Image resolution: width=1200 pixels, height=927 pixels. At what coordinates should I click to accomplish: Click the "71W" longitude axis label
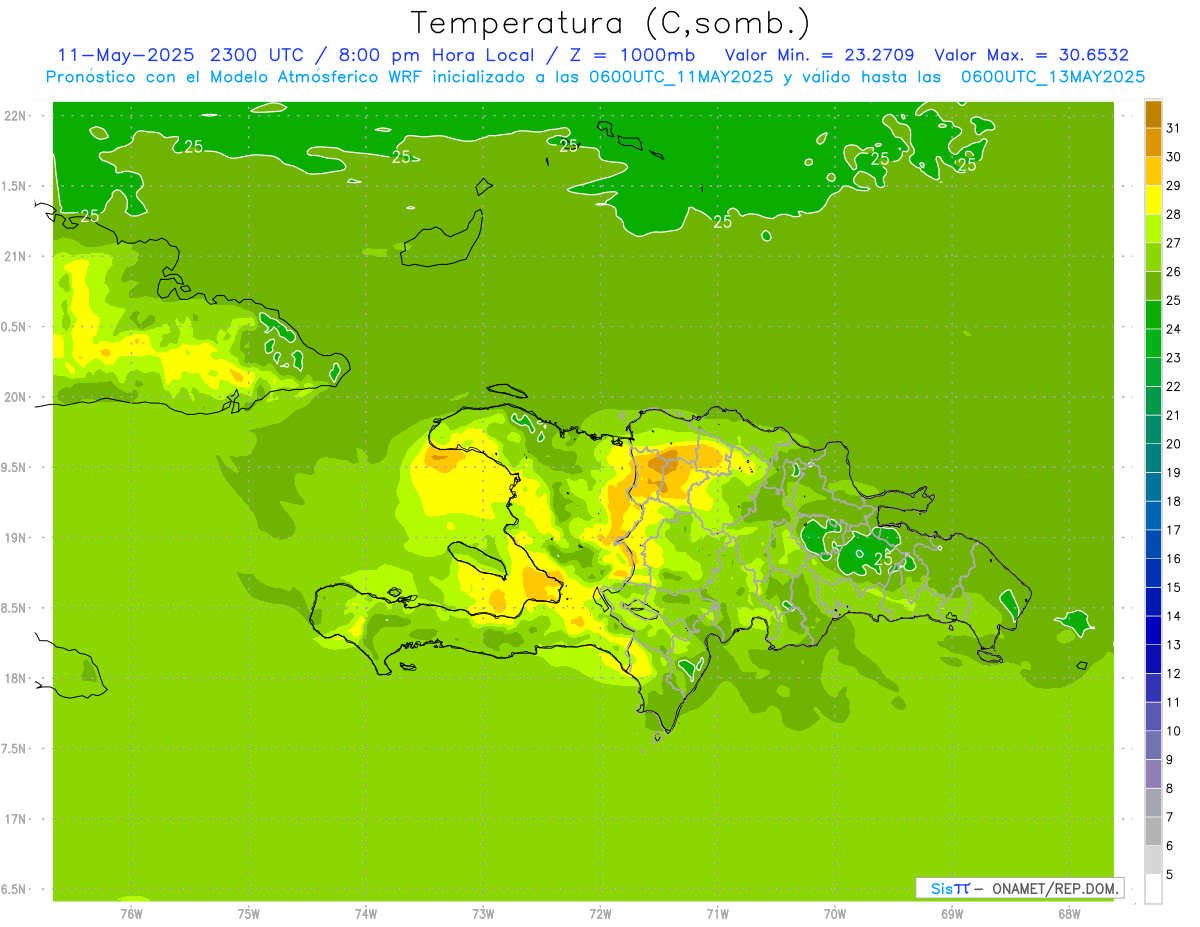pos(717,914)
